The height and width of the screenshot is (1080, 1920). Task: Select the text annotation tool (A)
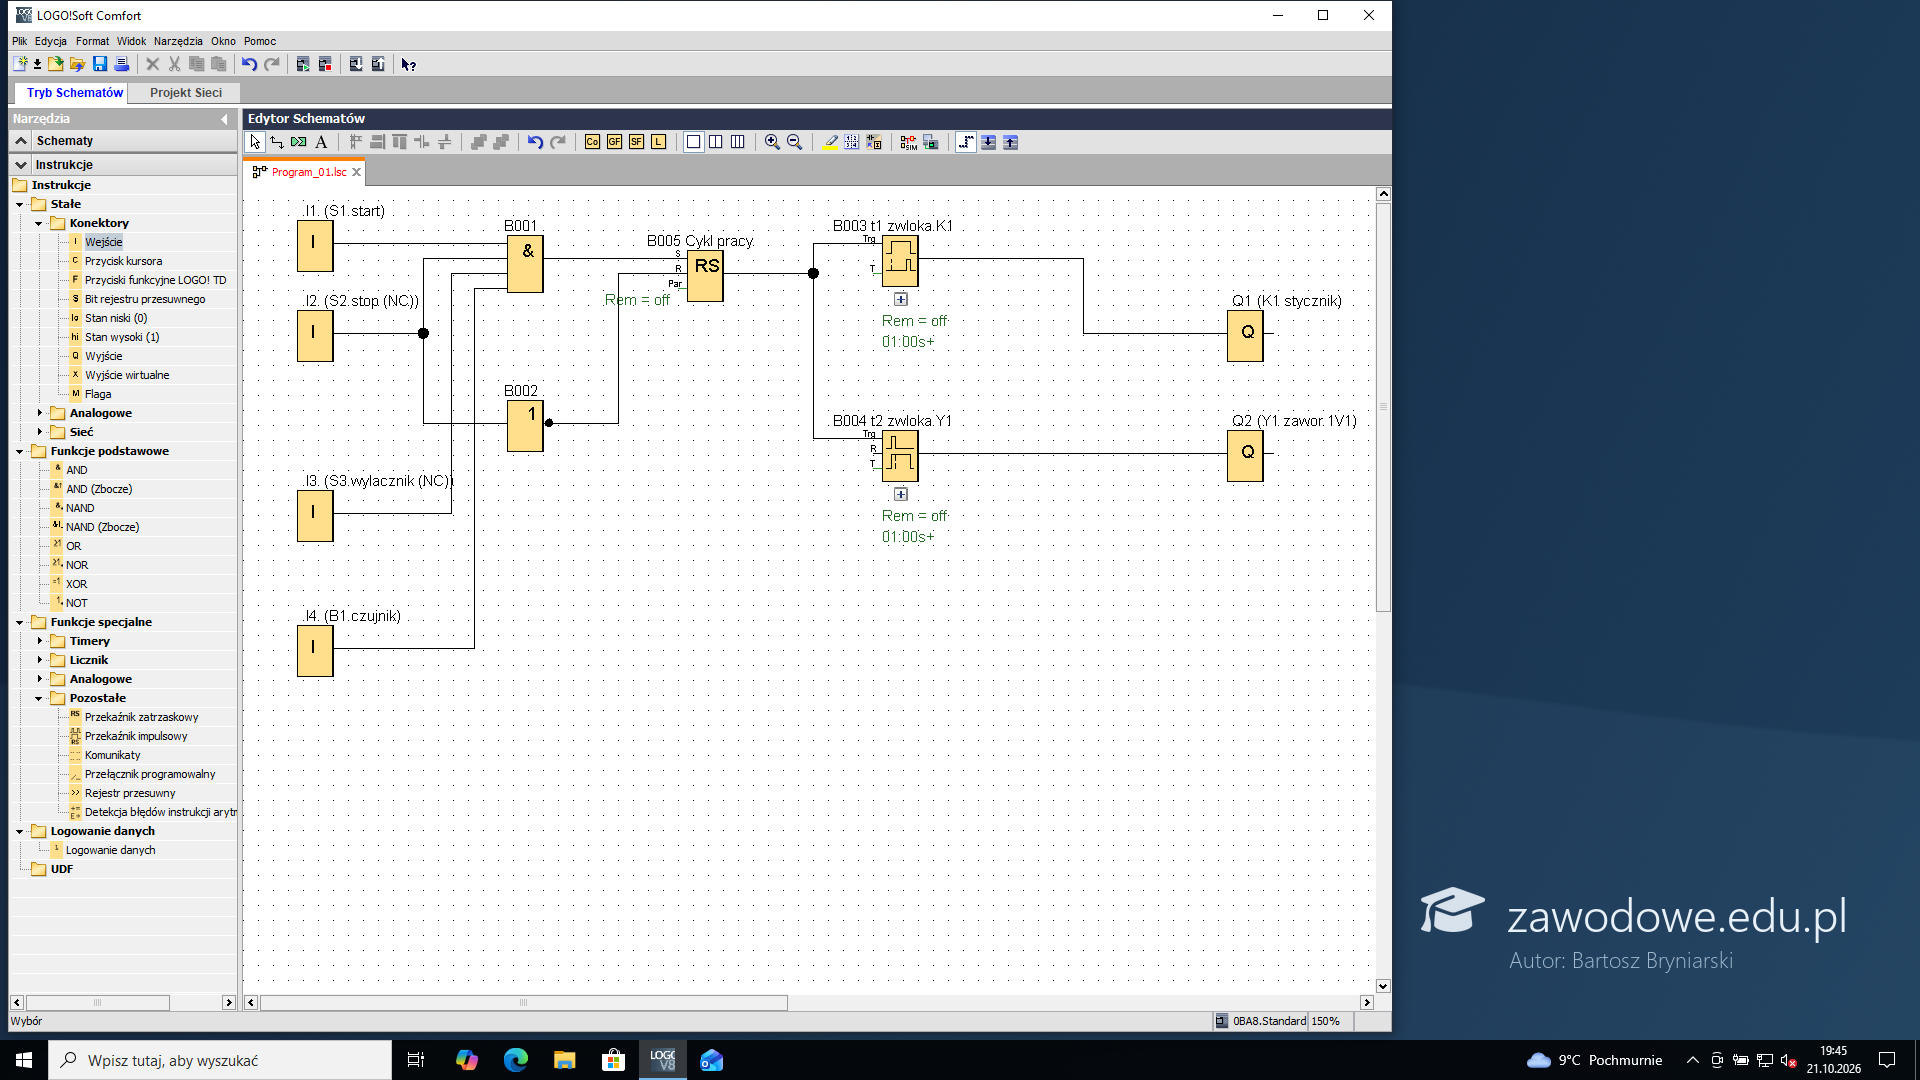pyautogui.click(x=321, y=142)
